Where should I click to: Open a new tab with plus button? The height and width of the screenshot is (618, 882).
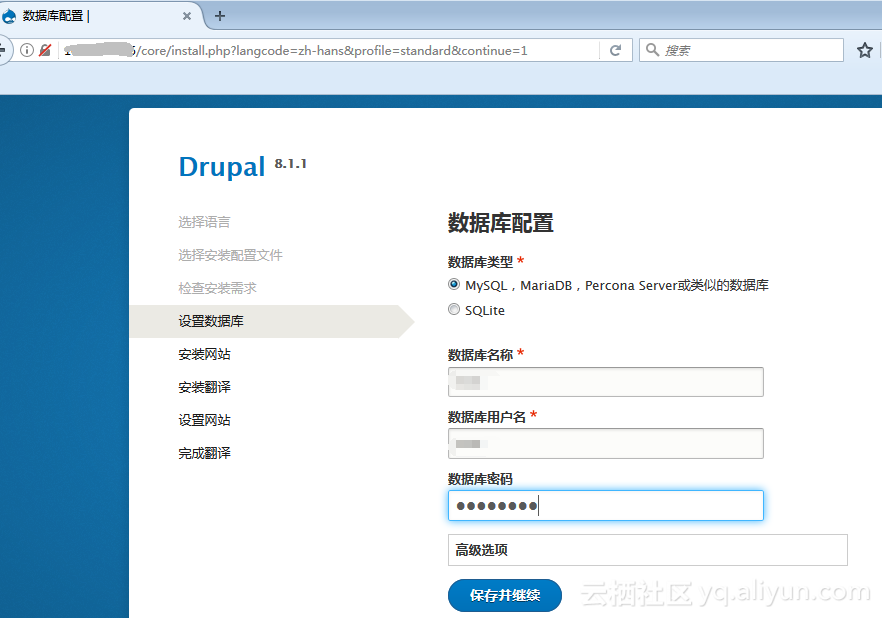click(220, 16)
